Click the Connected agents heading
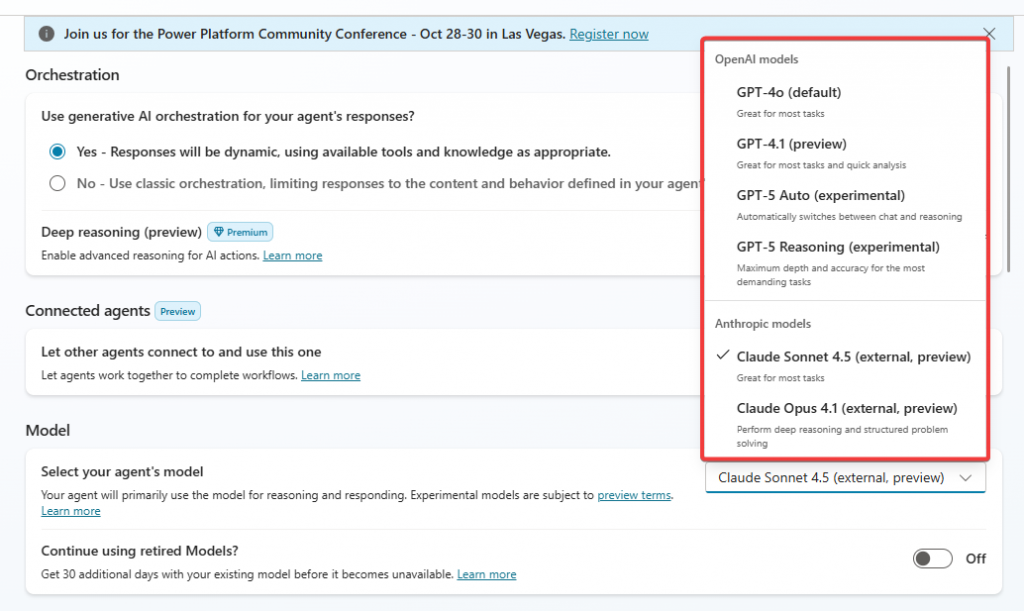The height and width of the screenshot is (611, 1024). (88, 311)
